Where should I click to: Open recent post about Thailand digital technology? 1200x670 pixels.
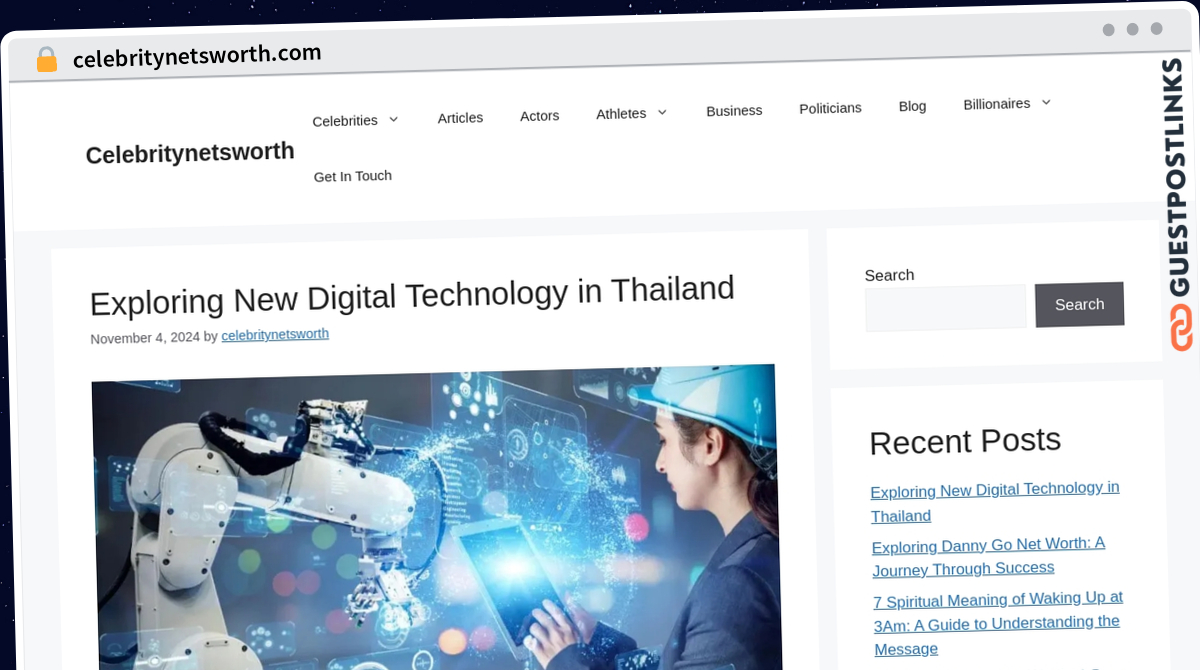(x=995, y=502)
